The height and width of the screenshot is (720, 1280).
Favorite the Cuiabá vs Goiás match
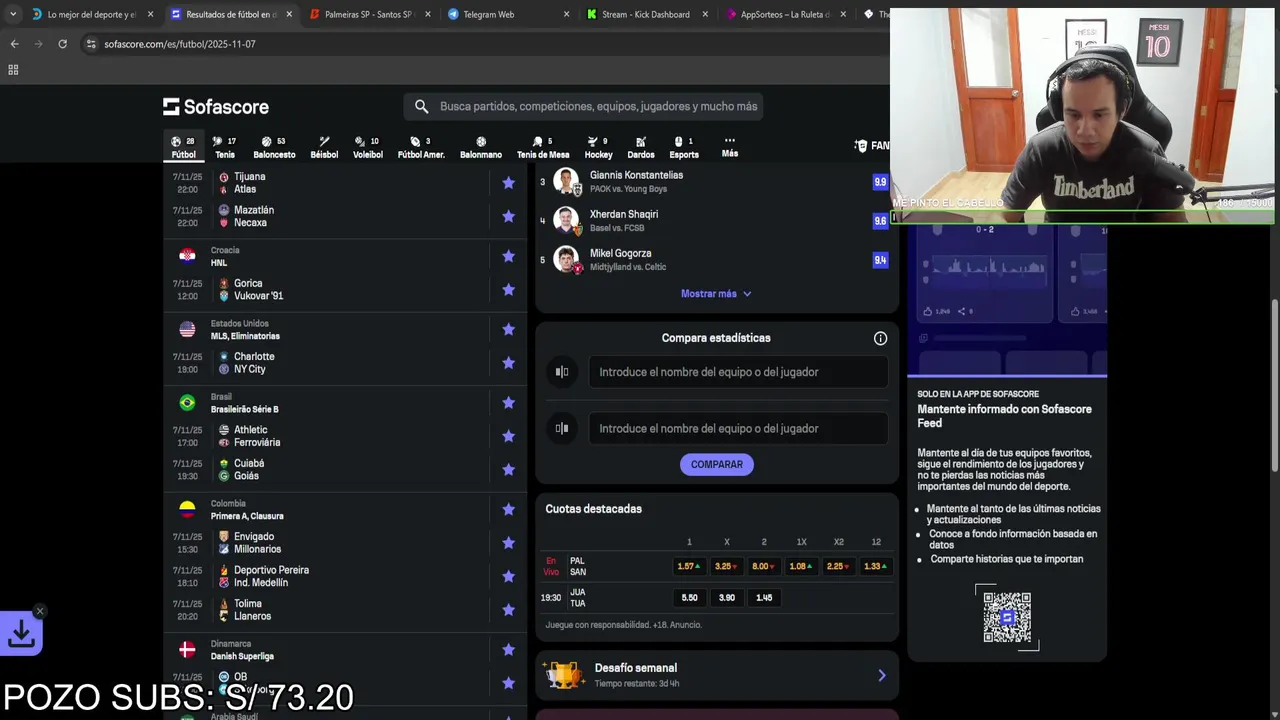[x=508, y=469]
